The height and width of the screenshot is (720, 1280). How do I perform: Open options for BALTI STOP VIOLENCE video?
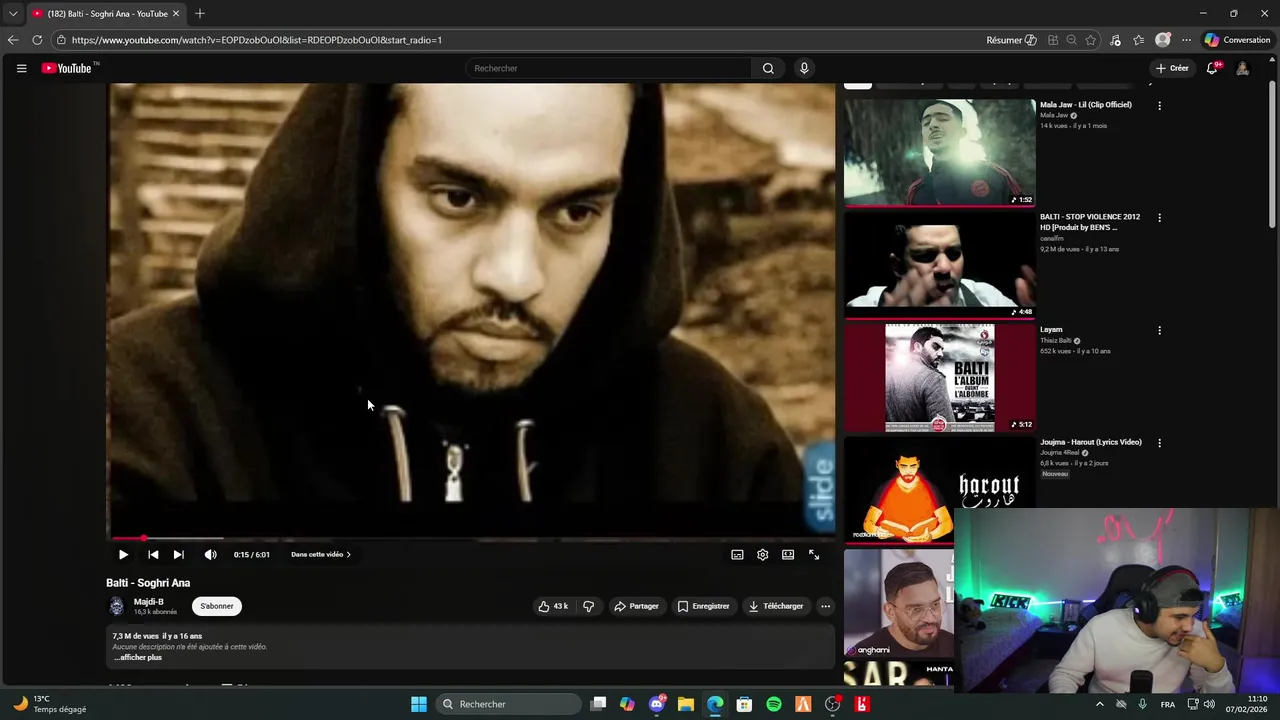(x=1160, y=217)
